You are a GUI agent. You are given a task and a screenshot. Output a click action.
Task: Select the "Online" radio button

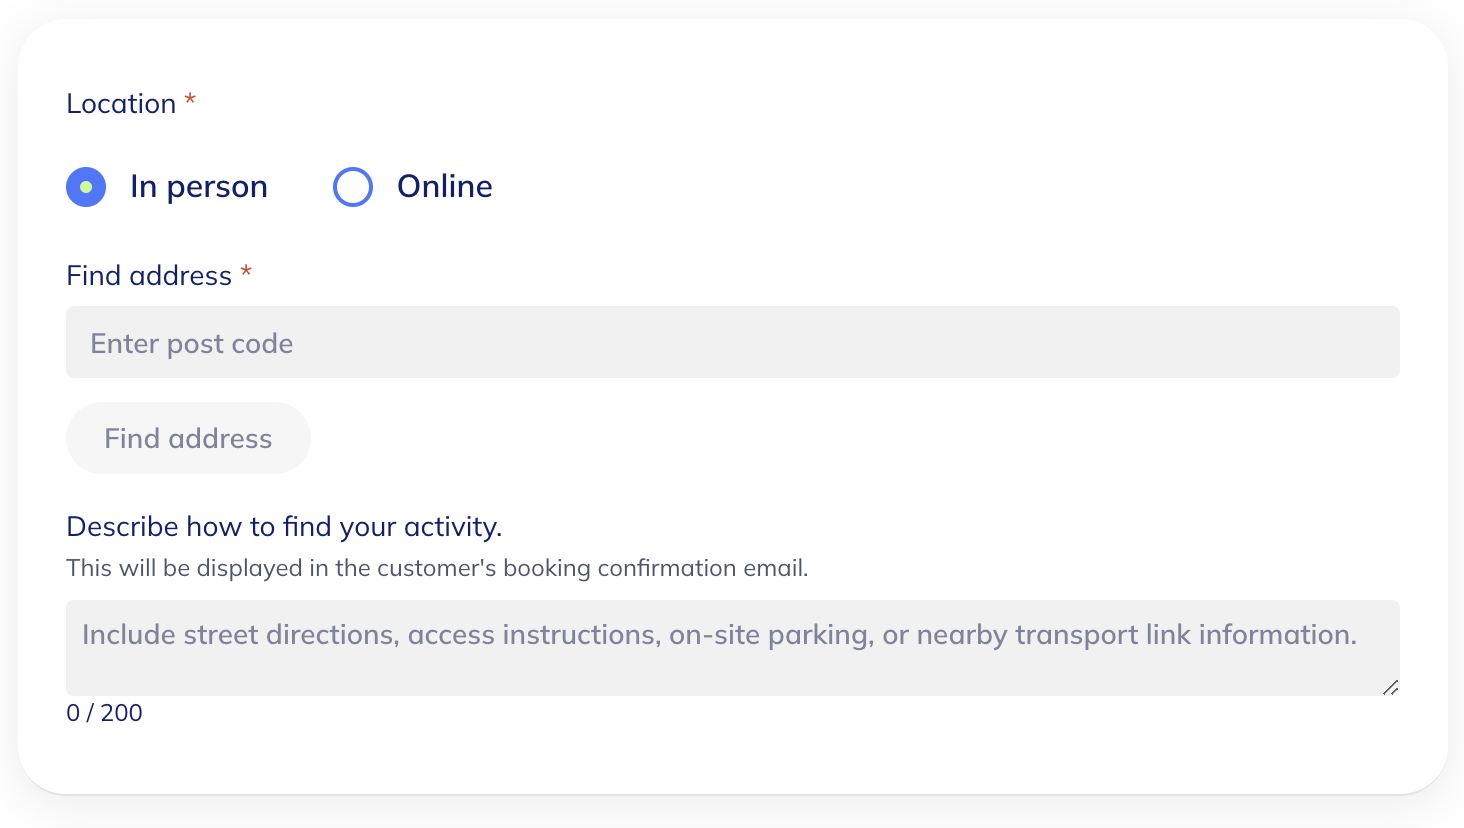tap(353, 187)
